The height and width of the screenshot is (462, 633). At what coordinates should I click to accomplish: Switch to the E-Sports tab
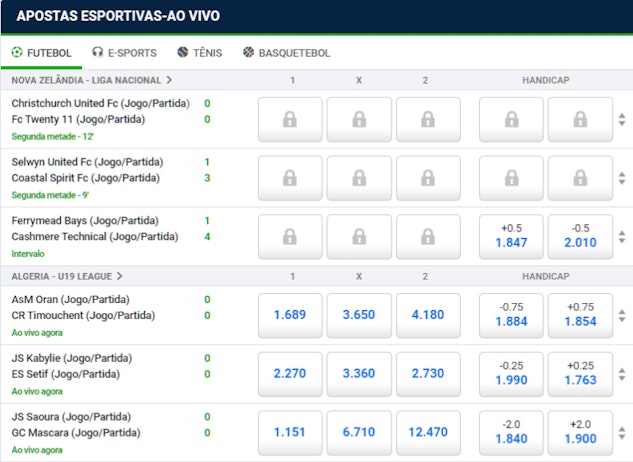click(124, 53)
